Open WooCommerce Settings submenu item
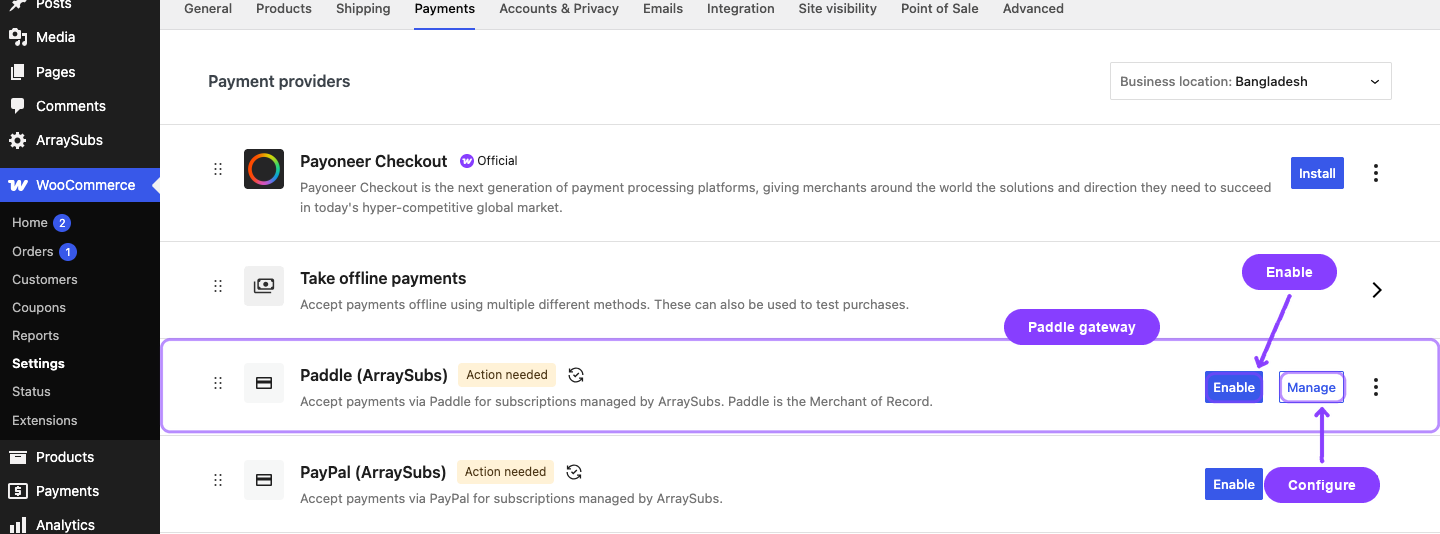The height and width of the screenshot is (534, 1440). [x=38, y=364]
